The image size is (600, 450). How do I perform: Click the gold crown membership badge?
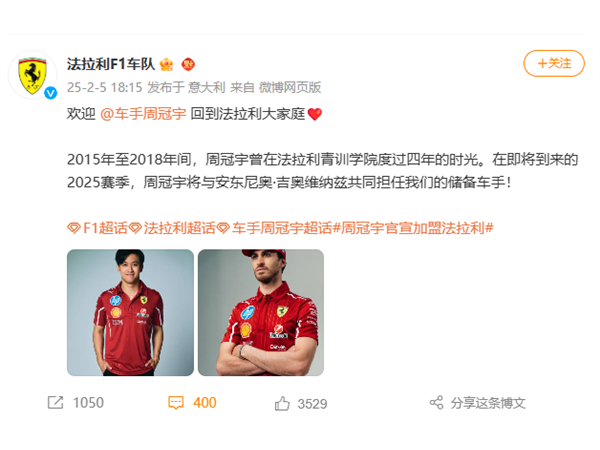click(166, 64)
